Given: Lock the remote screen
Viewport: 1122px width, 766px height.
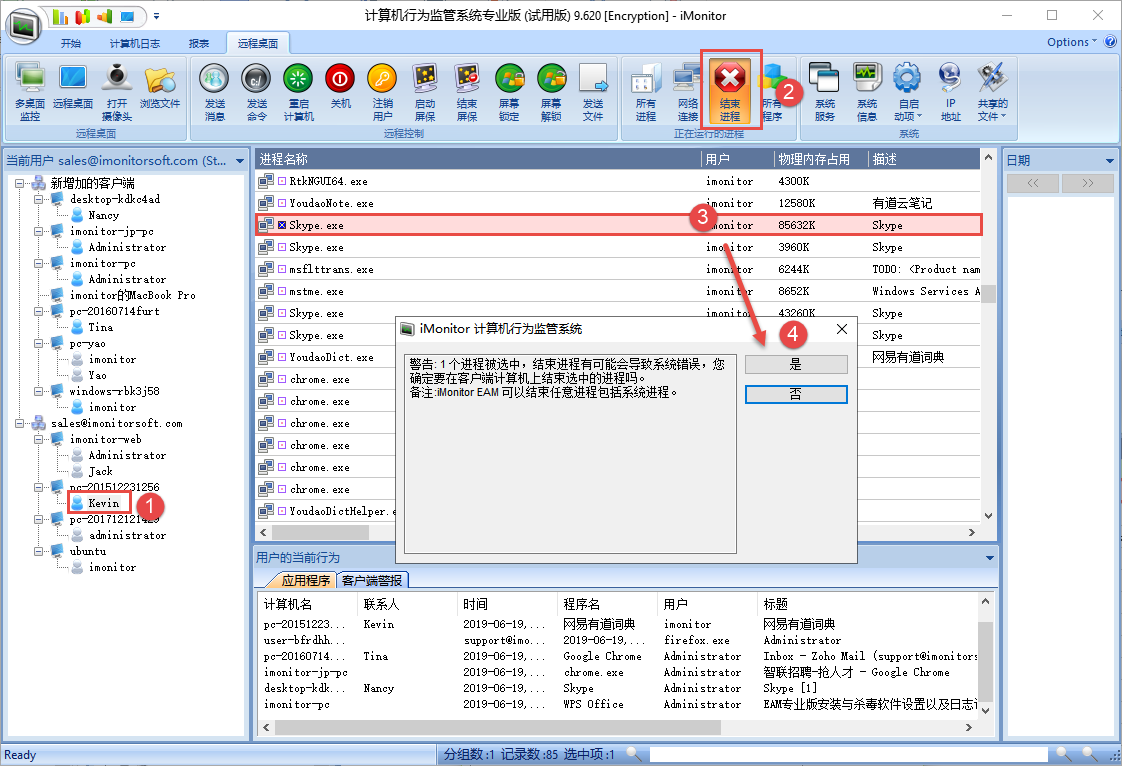Looking at the screenshot, I should (x=509, y=92).
